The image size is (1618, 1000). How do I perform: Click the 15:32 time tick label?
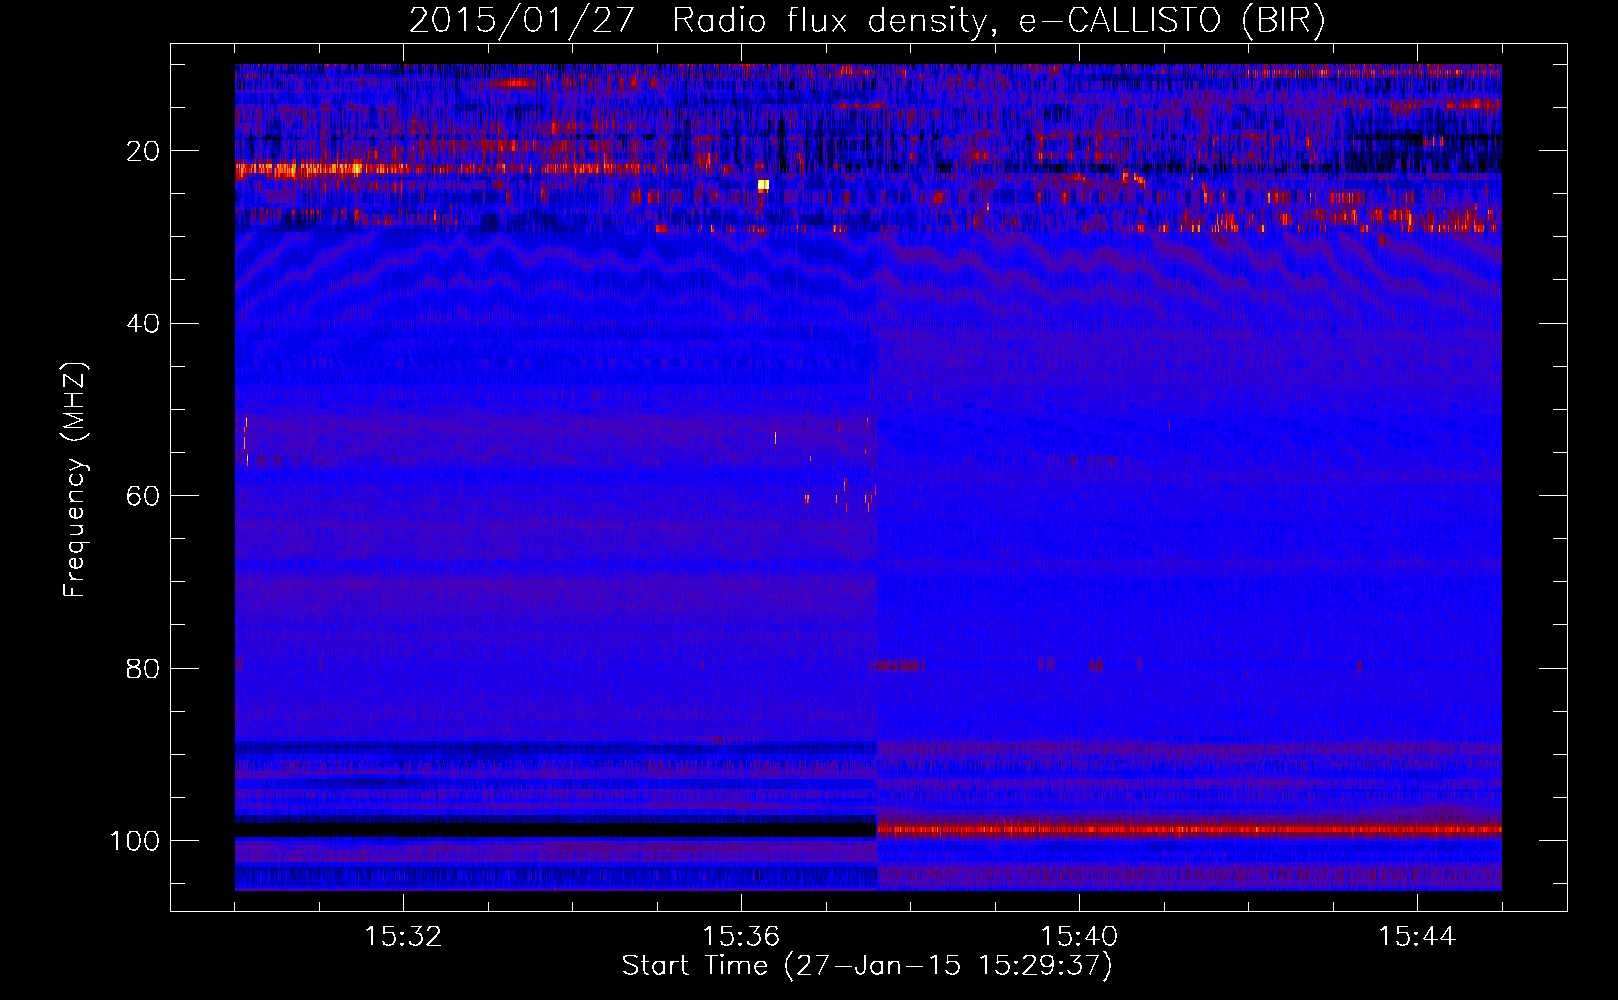click(x=403, y=937)
